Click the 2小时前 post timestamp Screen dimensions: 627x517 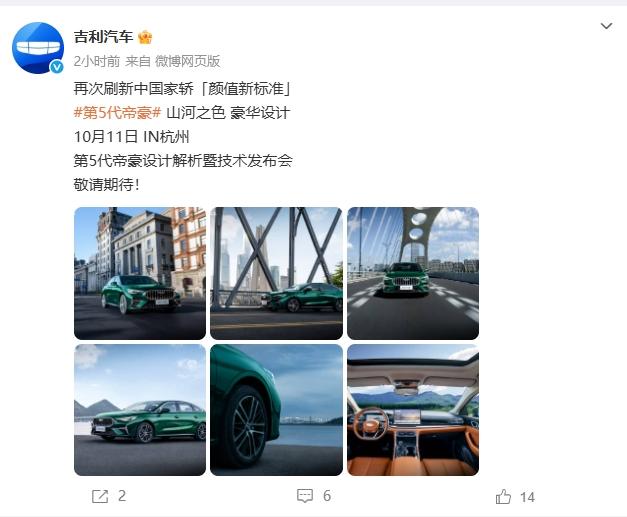click(x=97, y=61)
